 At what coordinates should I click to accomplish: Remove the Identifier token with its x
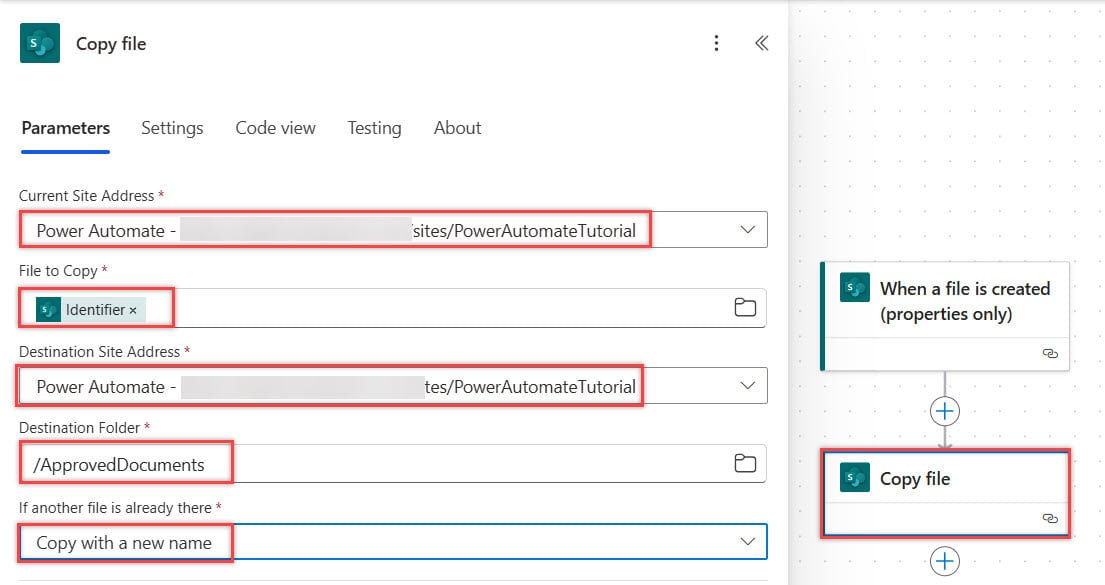(132, 310)
